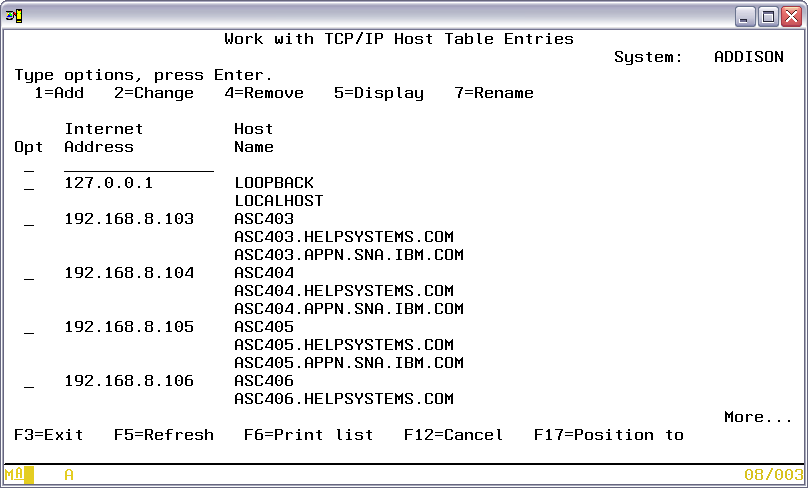Click the More... indicator to page down

pos(758,417)
